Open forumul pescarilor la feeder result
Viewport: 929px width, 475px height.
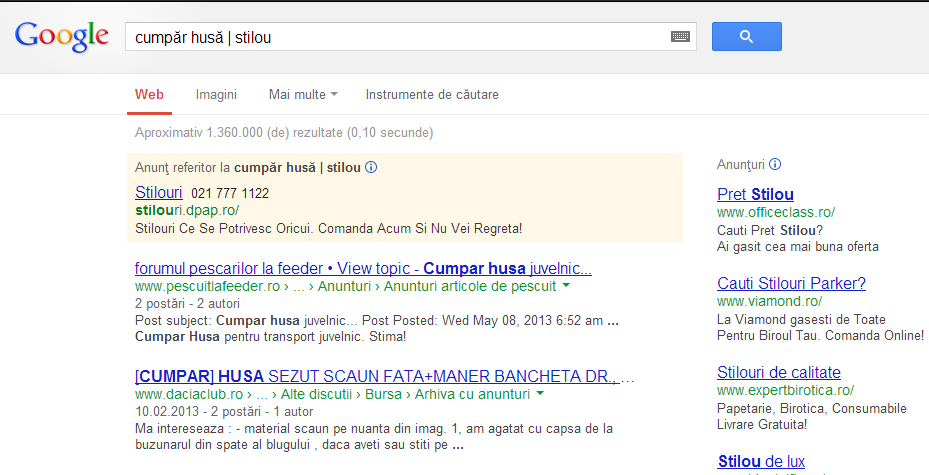363,268
